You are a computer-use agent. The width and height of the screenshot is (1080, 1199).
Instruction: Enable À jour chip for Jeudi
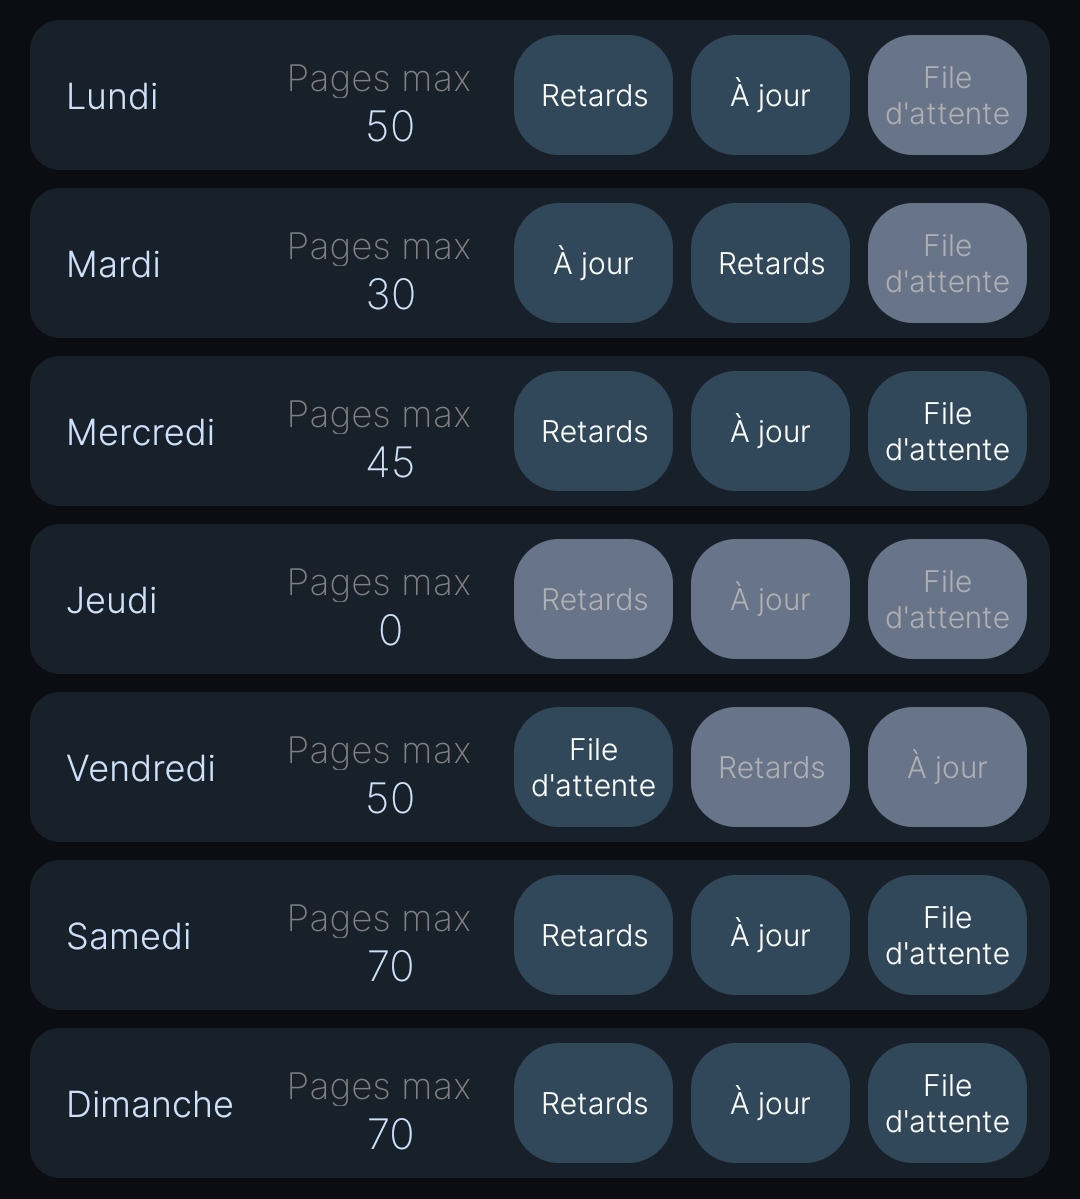(x=770, y=599)
